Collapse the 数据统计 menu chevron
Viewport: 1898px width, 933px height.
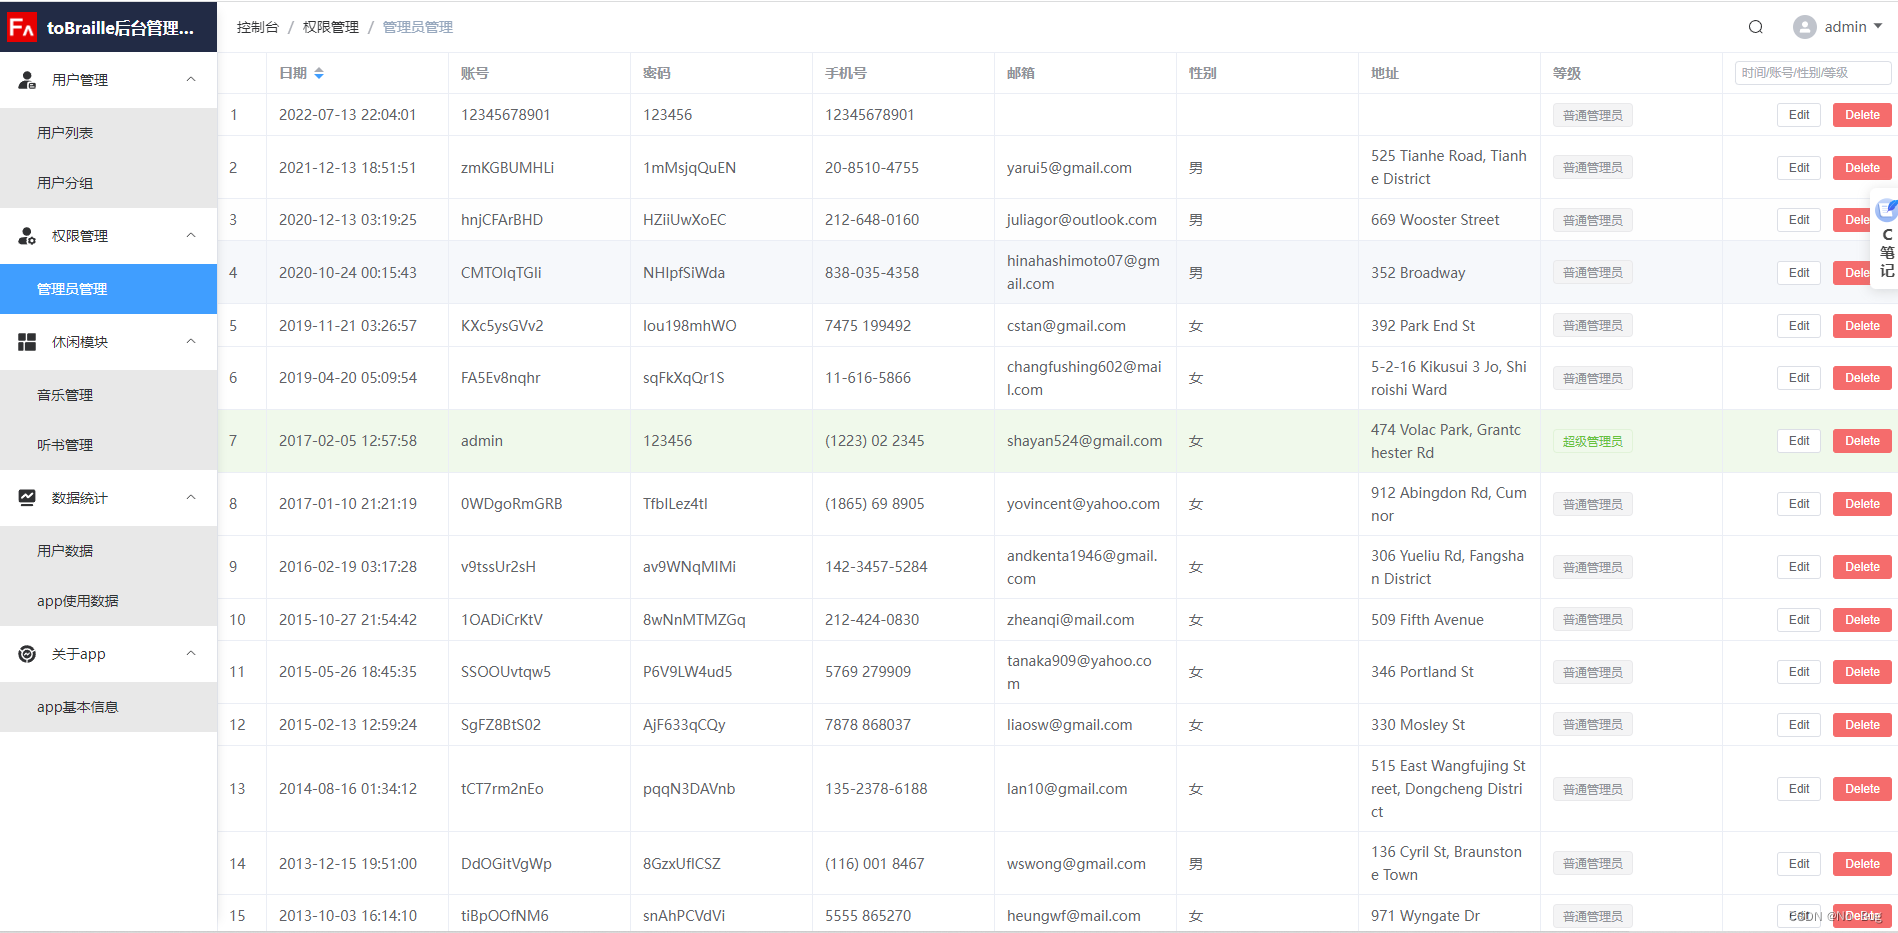[191, 498]
